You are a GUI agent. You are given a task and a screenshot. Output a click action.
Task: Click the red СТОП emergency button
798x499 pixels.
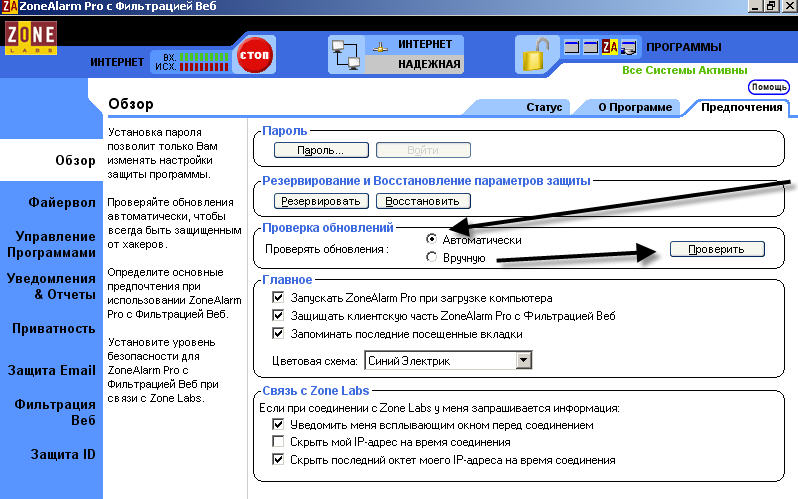click(x=254, y=55)
